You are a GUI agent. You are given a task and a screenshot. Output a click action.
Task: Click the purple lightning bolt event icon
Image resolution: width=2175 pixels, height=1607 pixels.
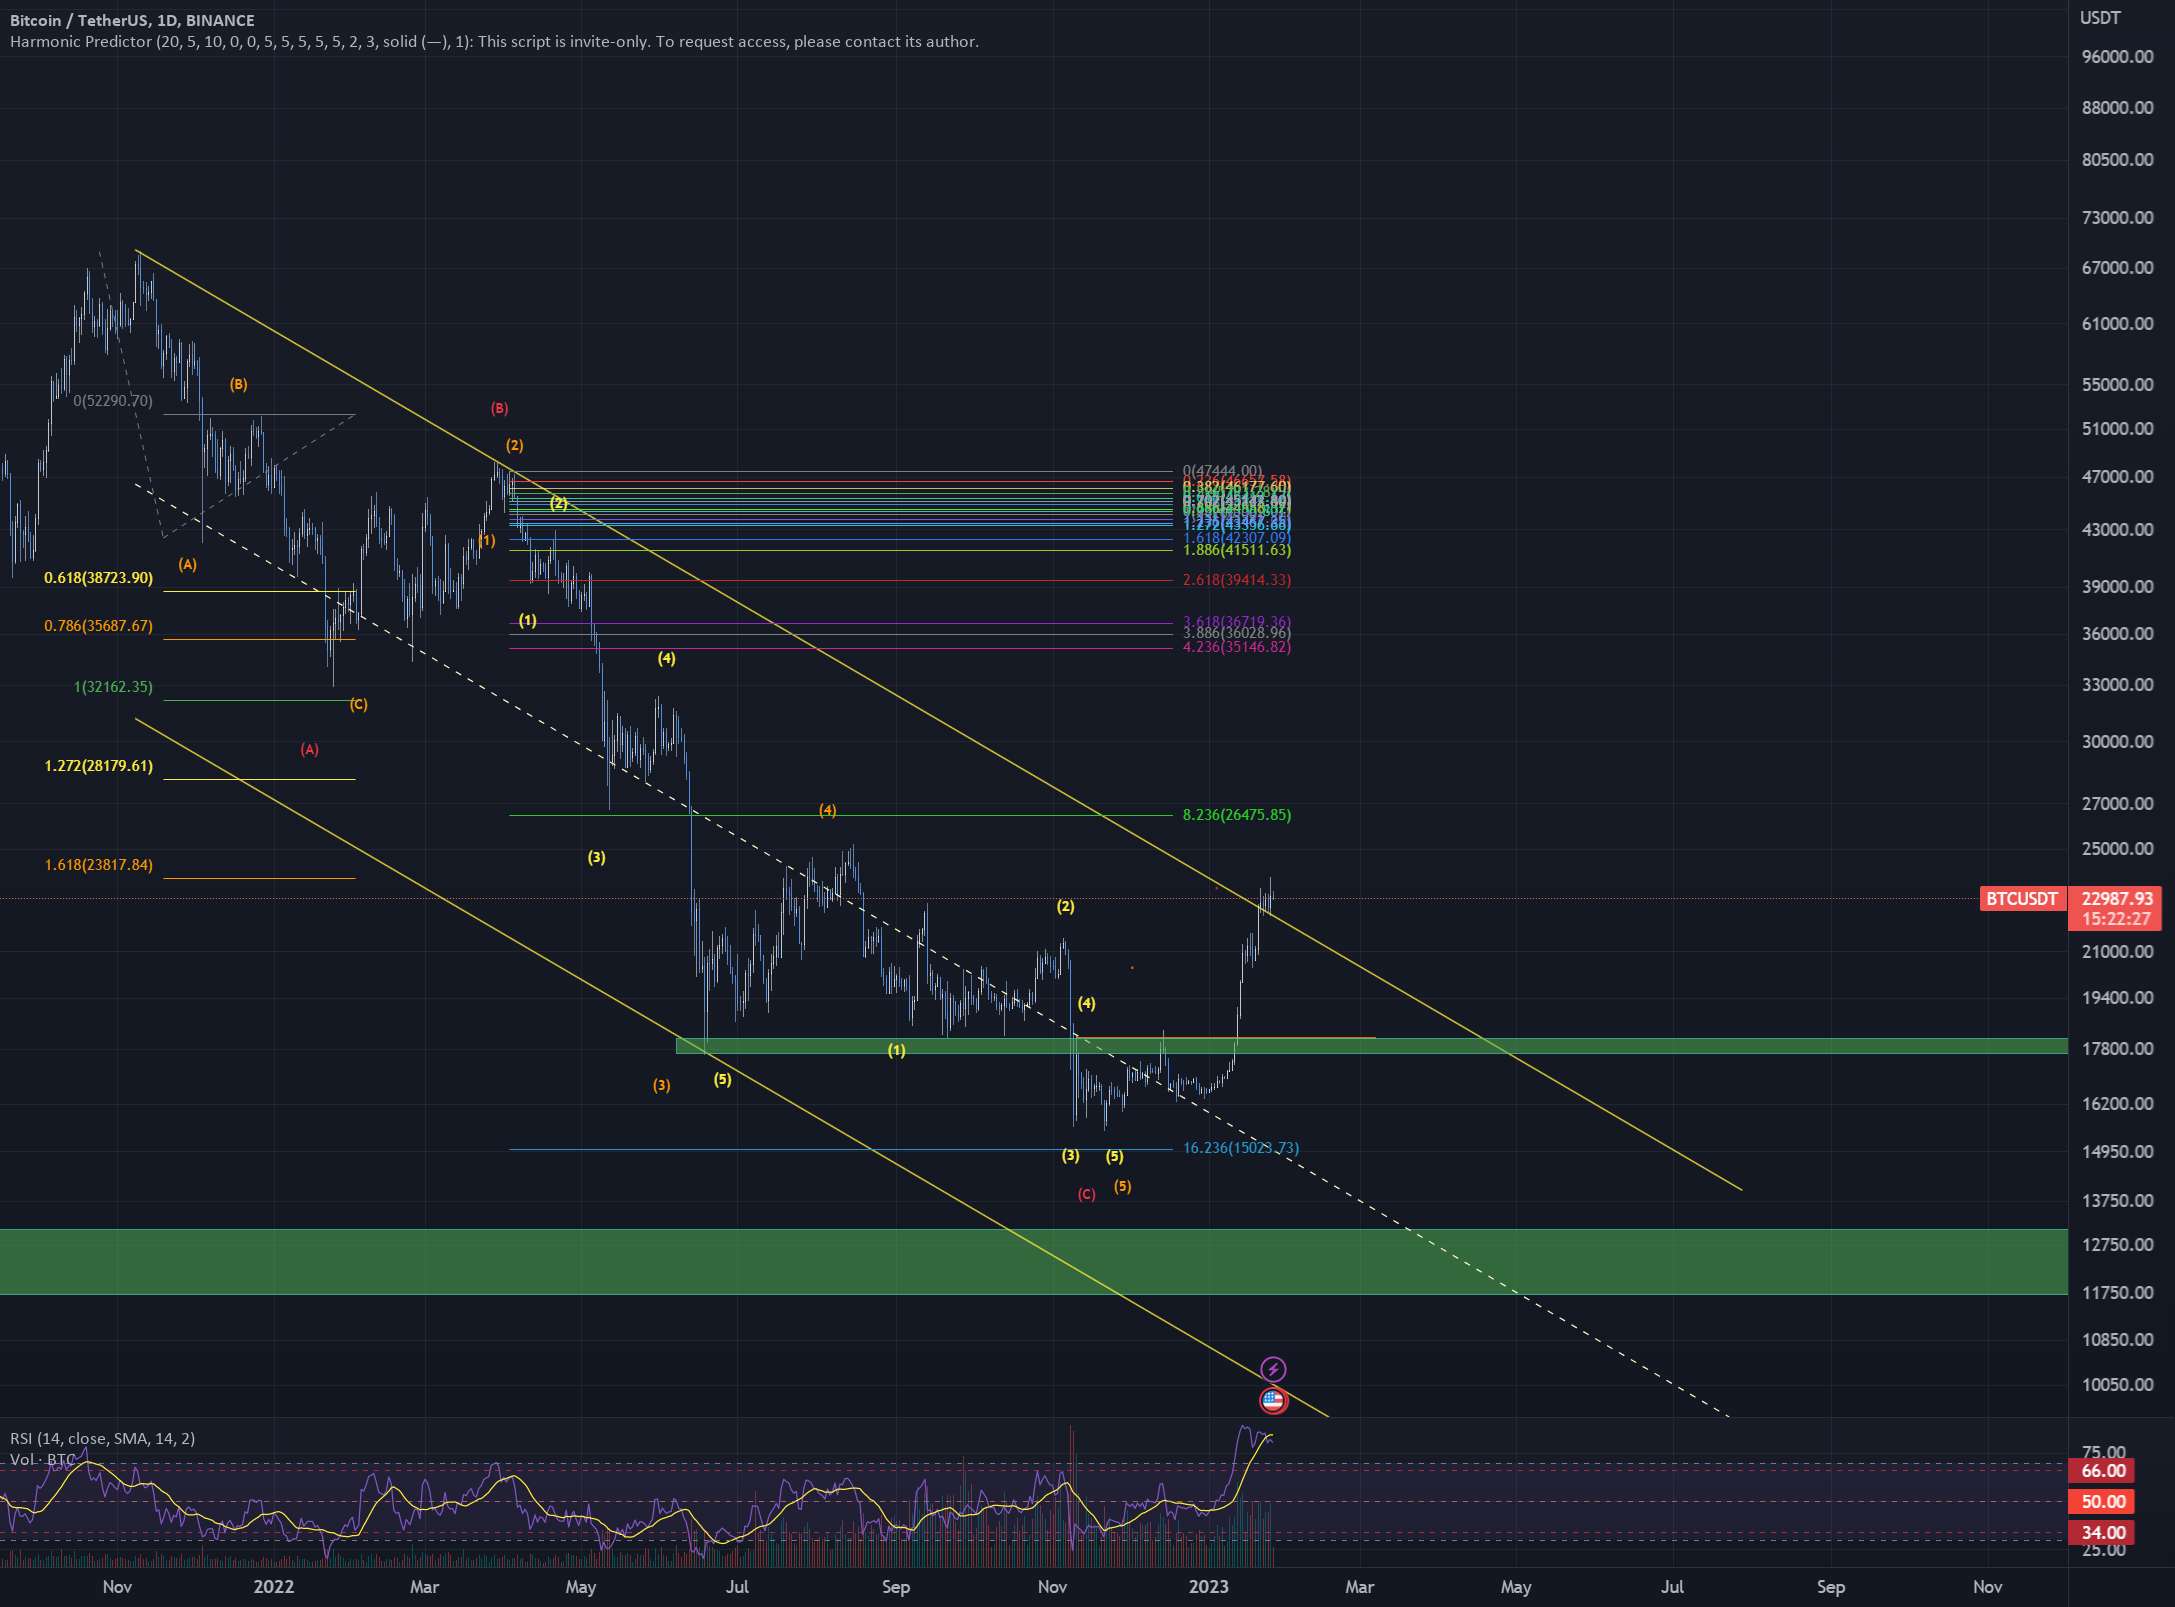pyautogui.click(x=1273, y=1369)
